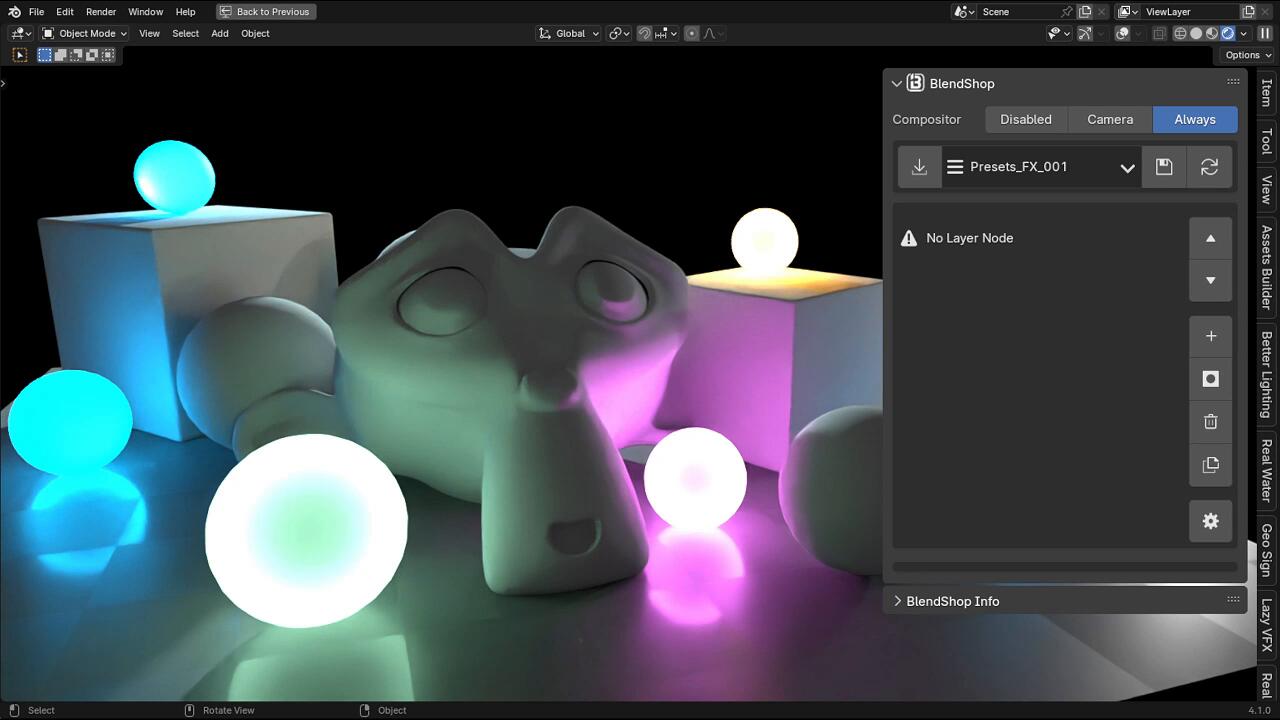Image resolution: width=1280 pixels, height=720 pixels.
Task: Open the Render menu
Action: coord(100,11)
